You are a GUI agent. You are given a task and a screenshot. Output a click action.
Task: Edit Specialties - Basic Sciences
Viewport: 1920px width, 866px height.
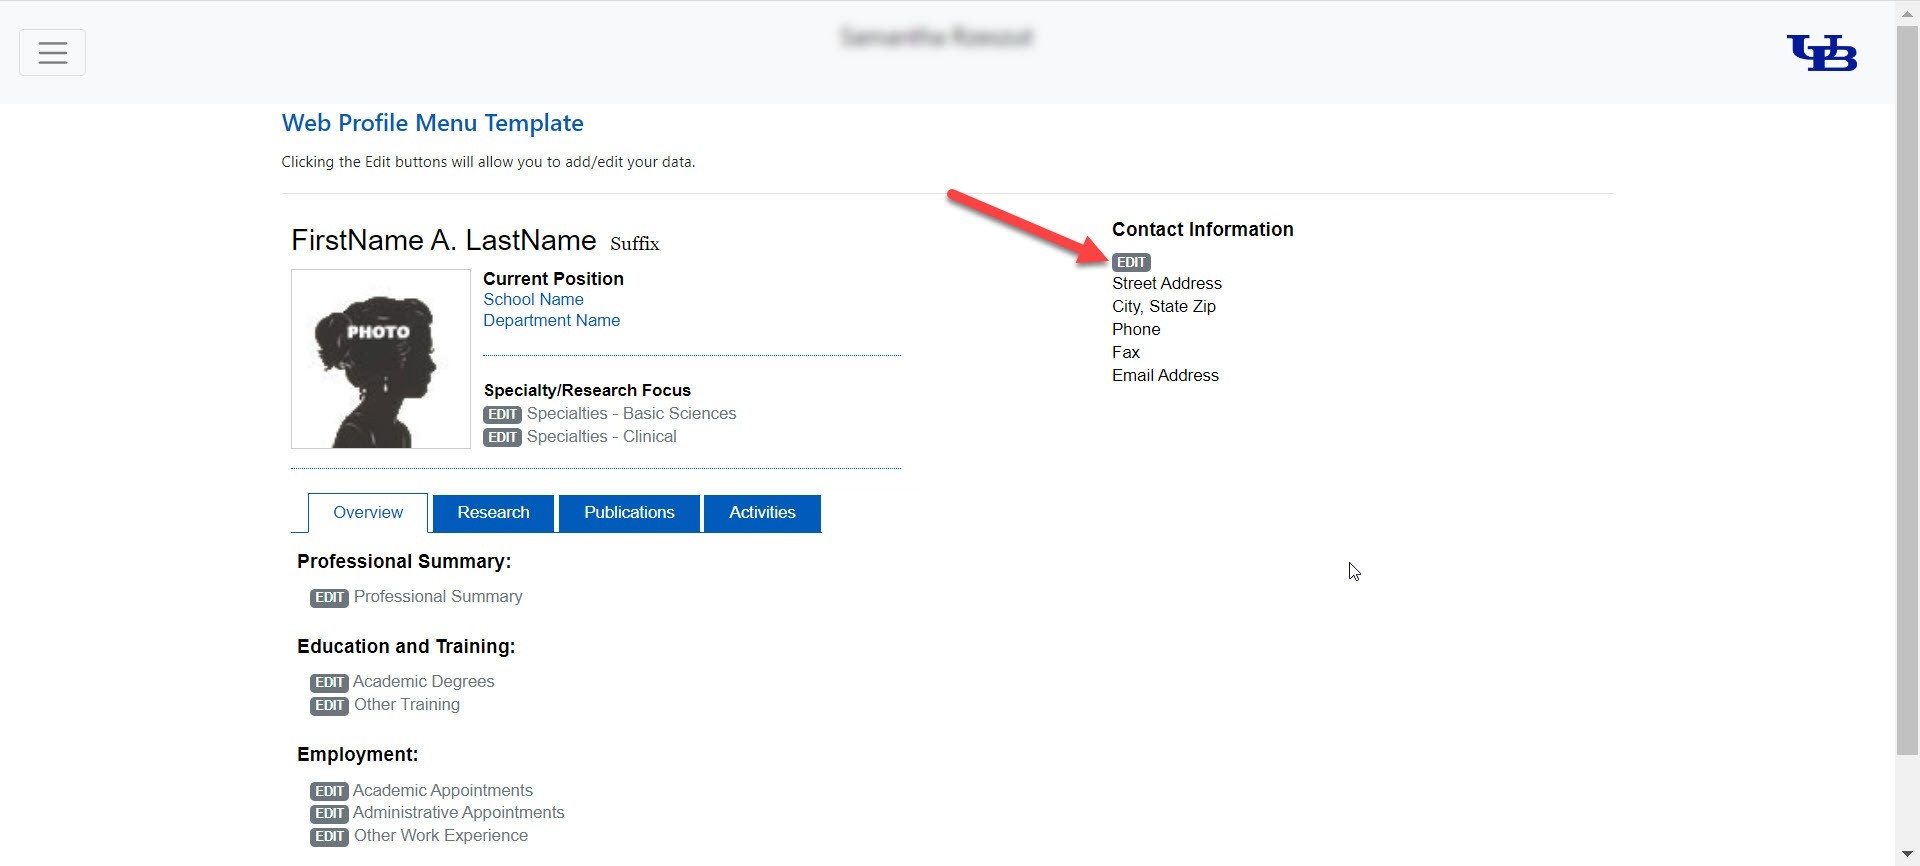pyautogui.click(x=502, y=414)
